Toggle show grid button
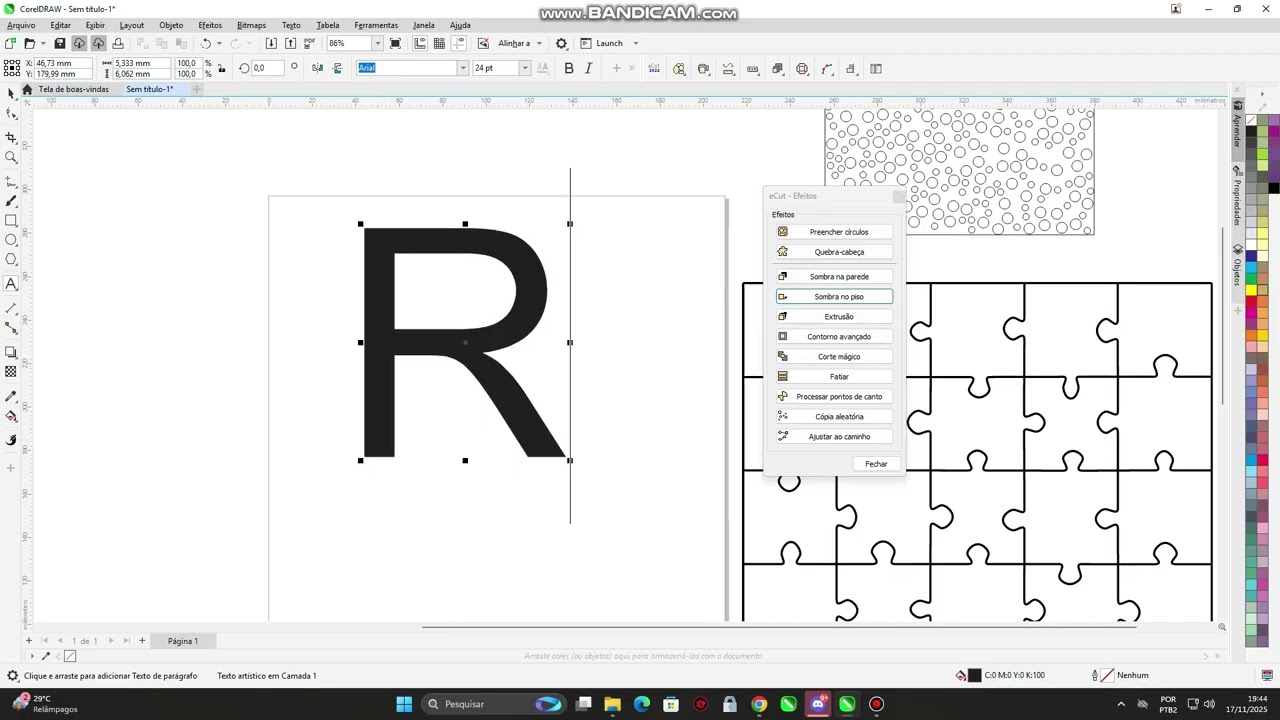Image resolution: width=1280 pixels, height=720 pixels. (x=439, y=43)
